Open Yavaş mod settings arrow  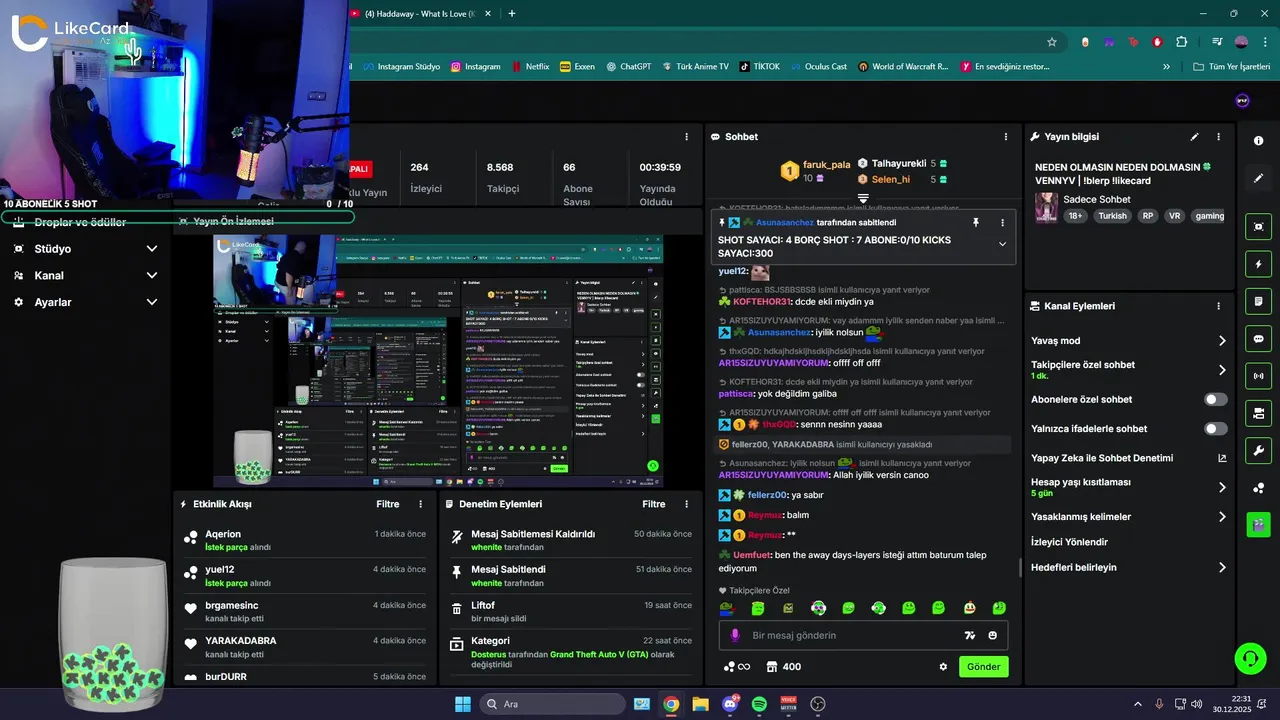point(1221,341)
